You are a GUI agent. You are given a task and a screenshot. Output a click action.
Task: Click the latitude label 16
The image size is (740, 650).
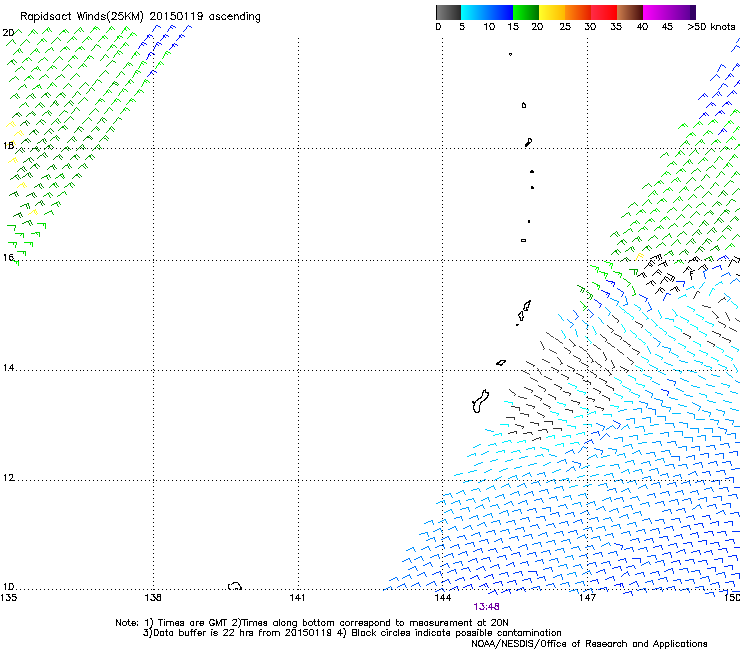tap(8, 257)
